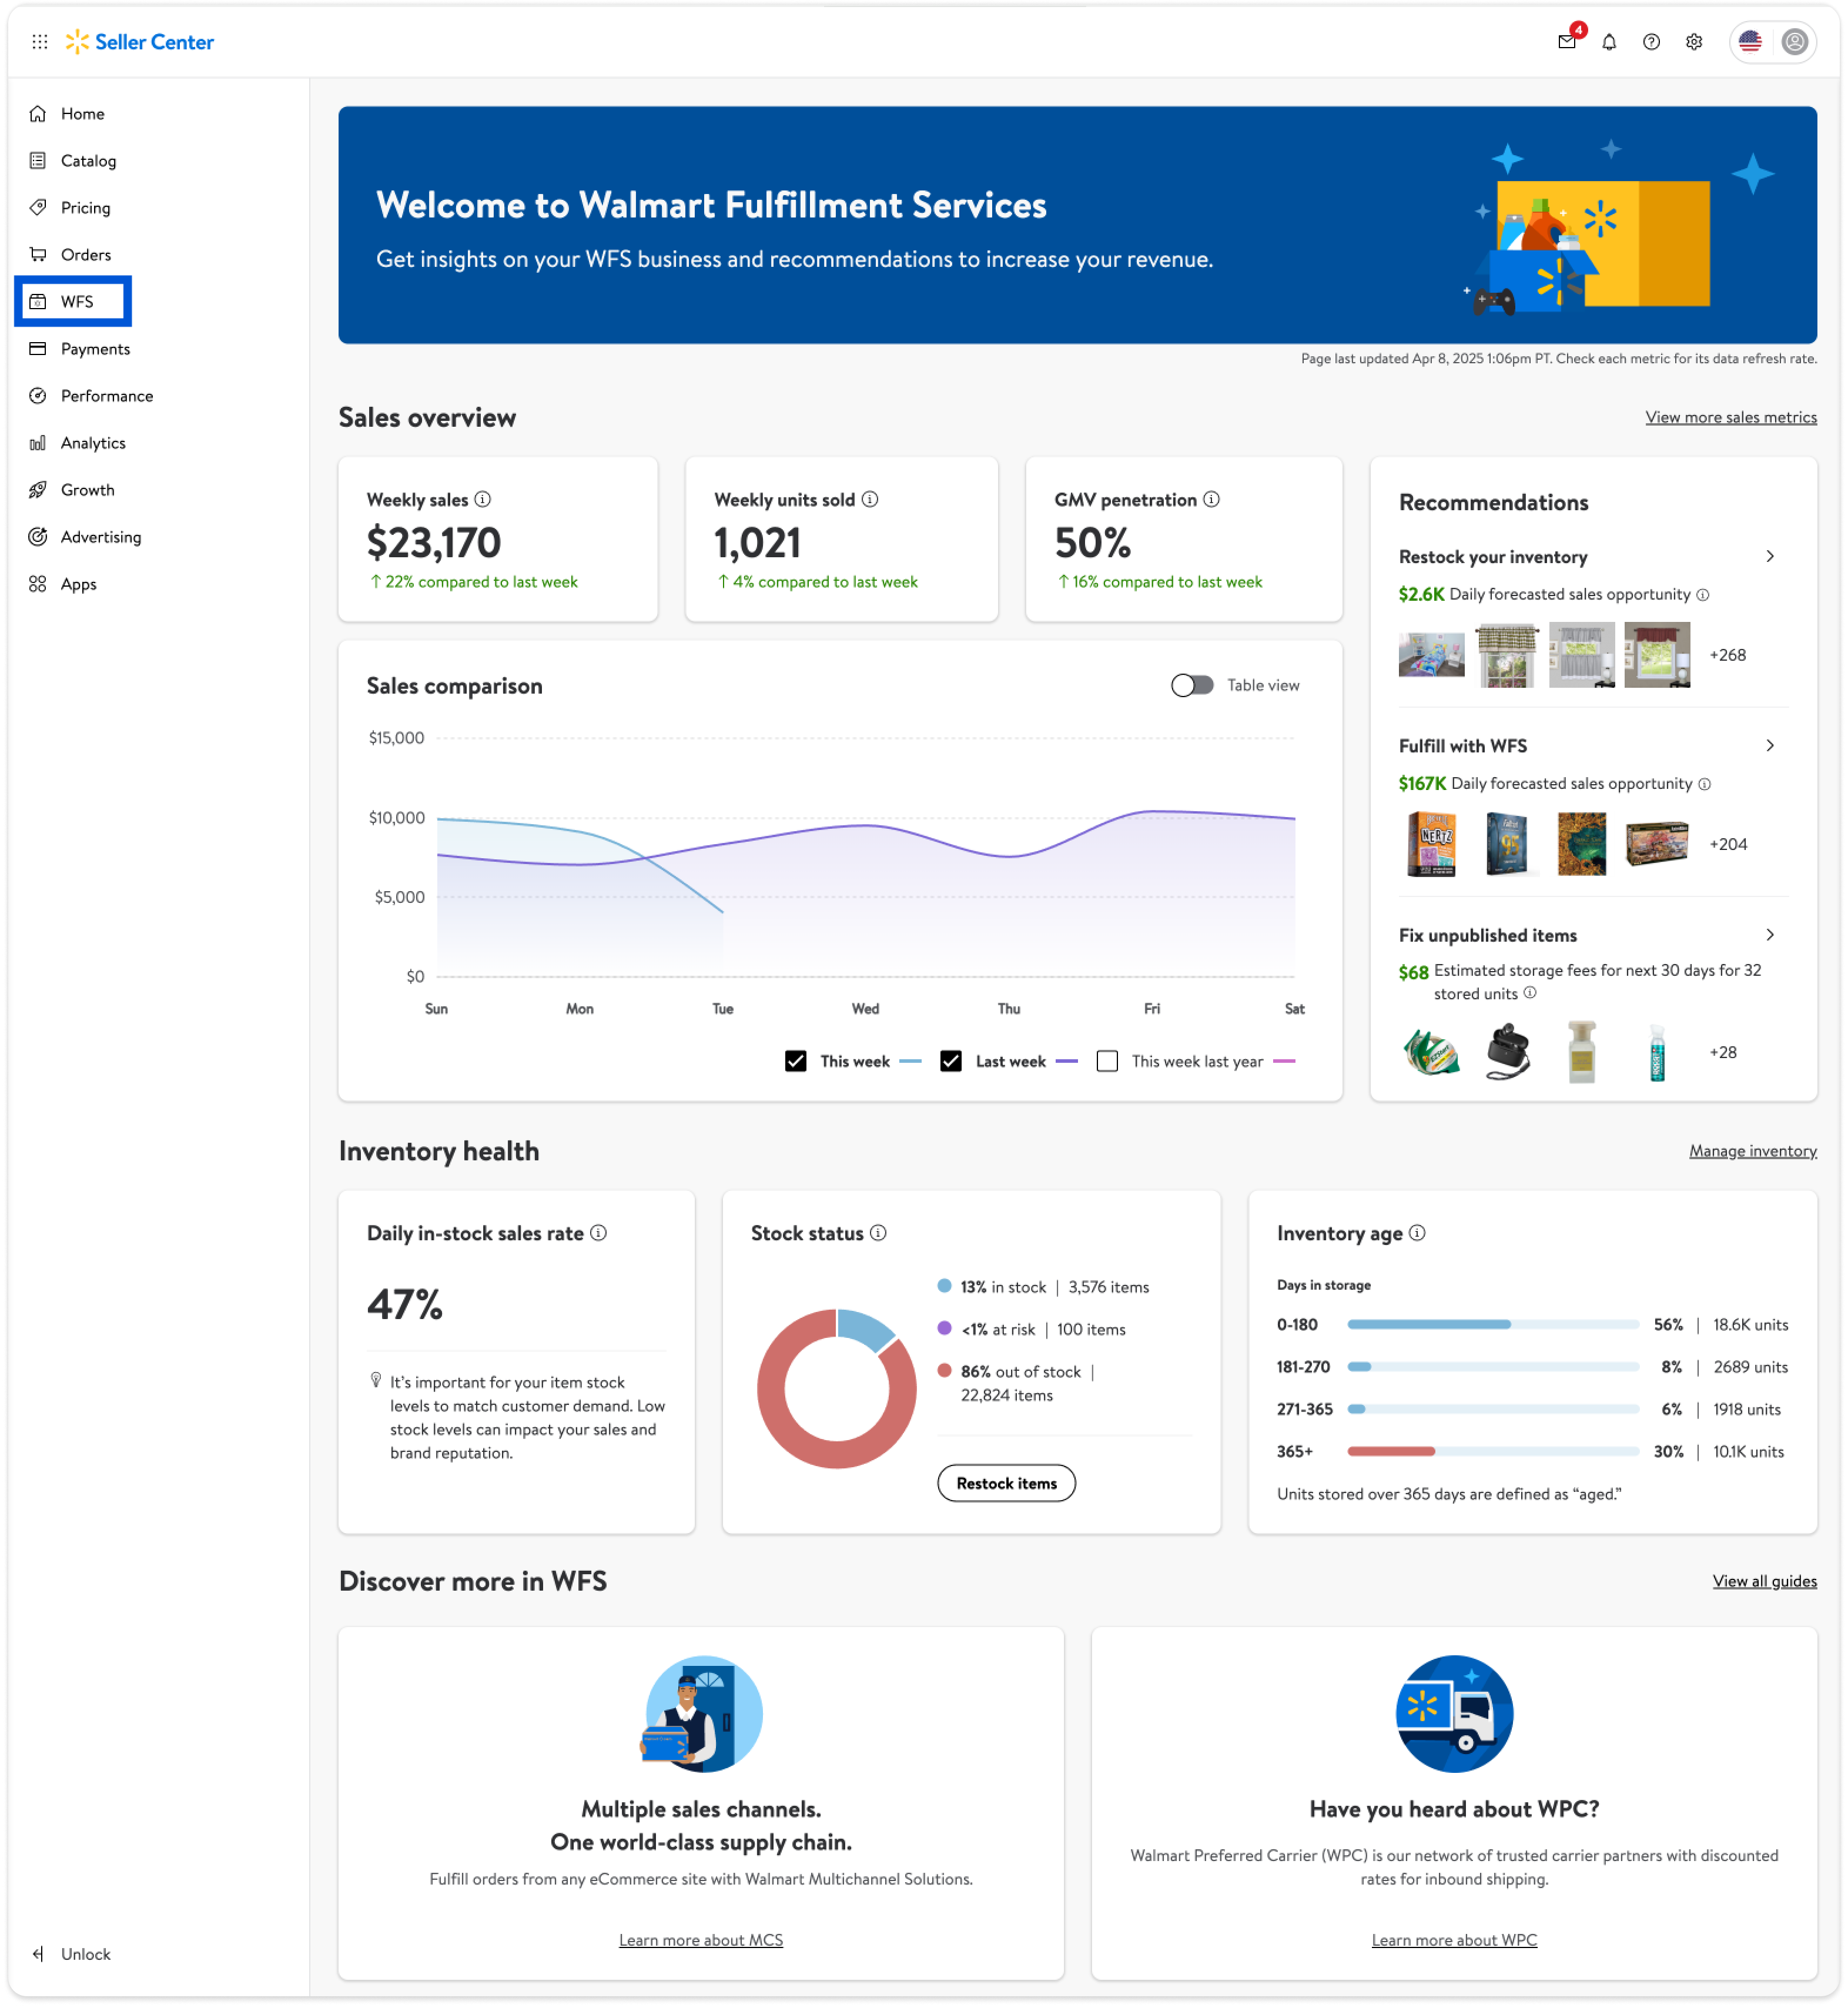This screenshot has width=1848, height=2008.
Task: Click the Manage inventory link
Action: point(1753,1151)
